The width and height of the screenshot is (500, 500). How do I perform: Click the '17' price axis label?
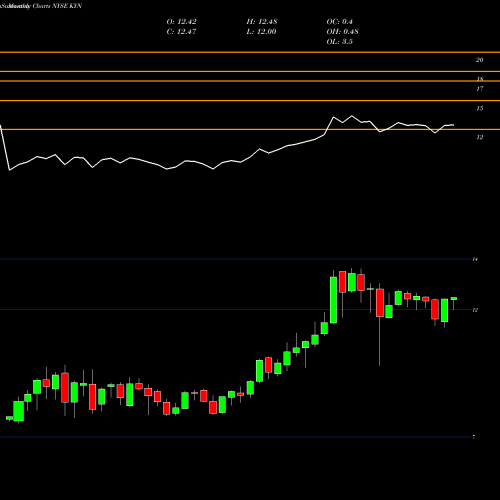click(x=479, y=89)
